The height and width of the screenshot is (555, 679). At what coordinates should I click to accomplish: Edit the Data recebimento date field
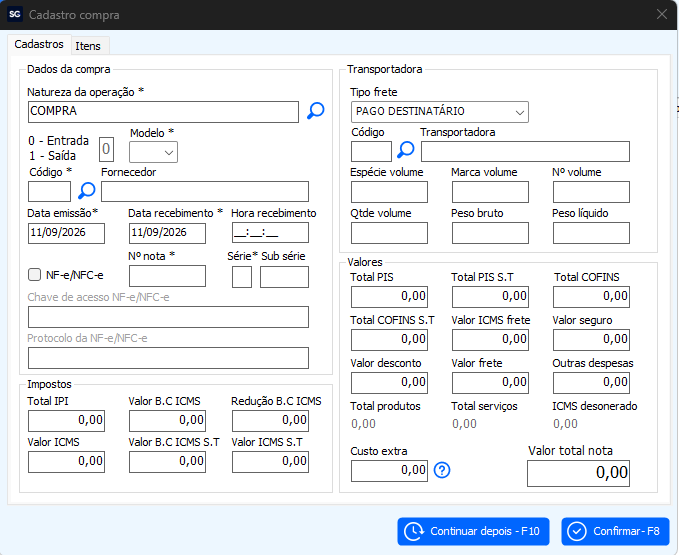pyautogui.click(x=167, y=233)
